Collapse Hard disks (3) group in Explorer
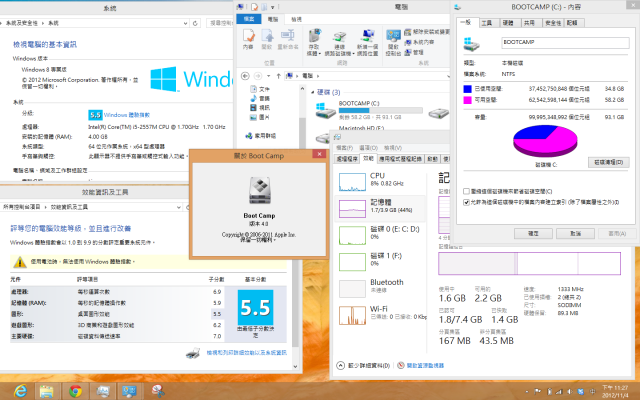The height and width of the screenshot is (400, 640). 313,92
